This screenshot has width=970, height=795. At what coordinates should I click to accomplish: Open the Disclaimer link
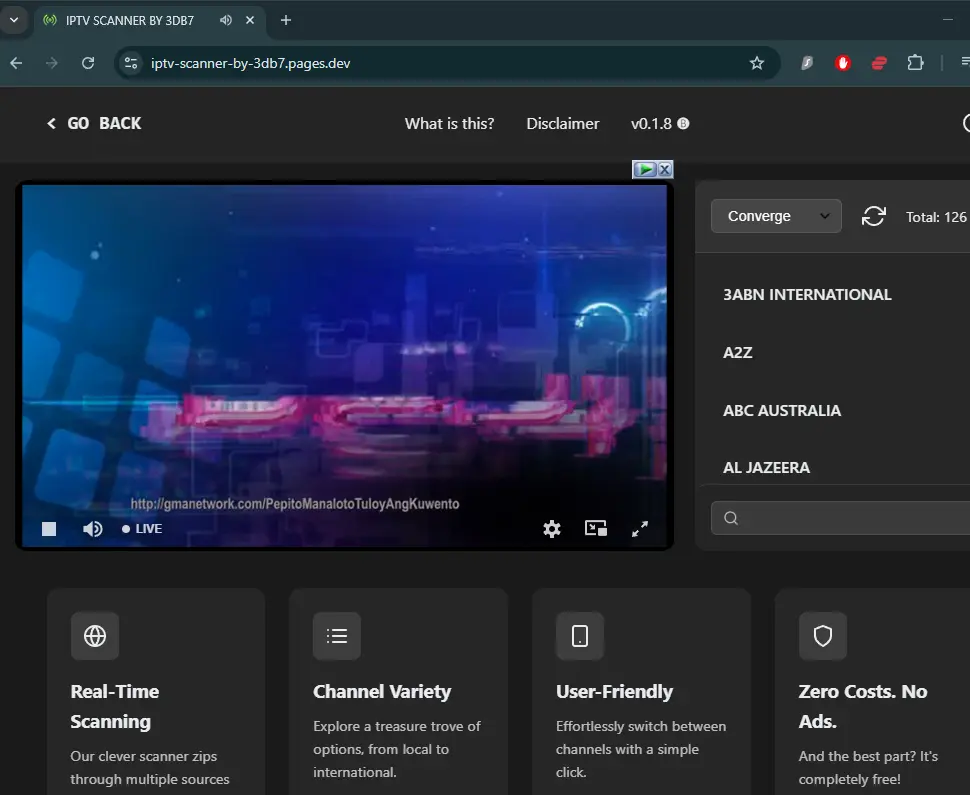pyautogui.click(x=563, y=124)
